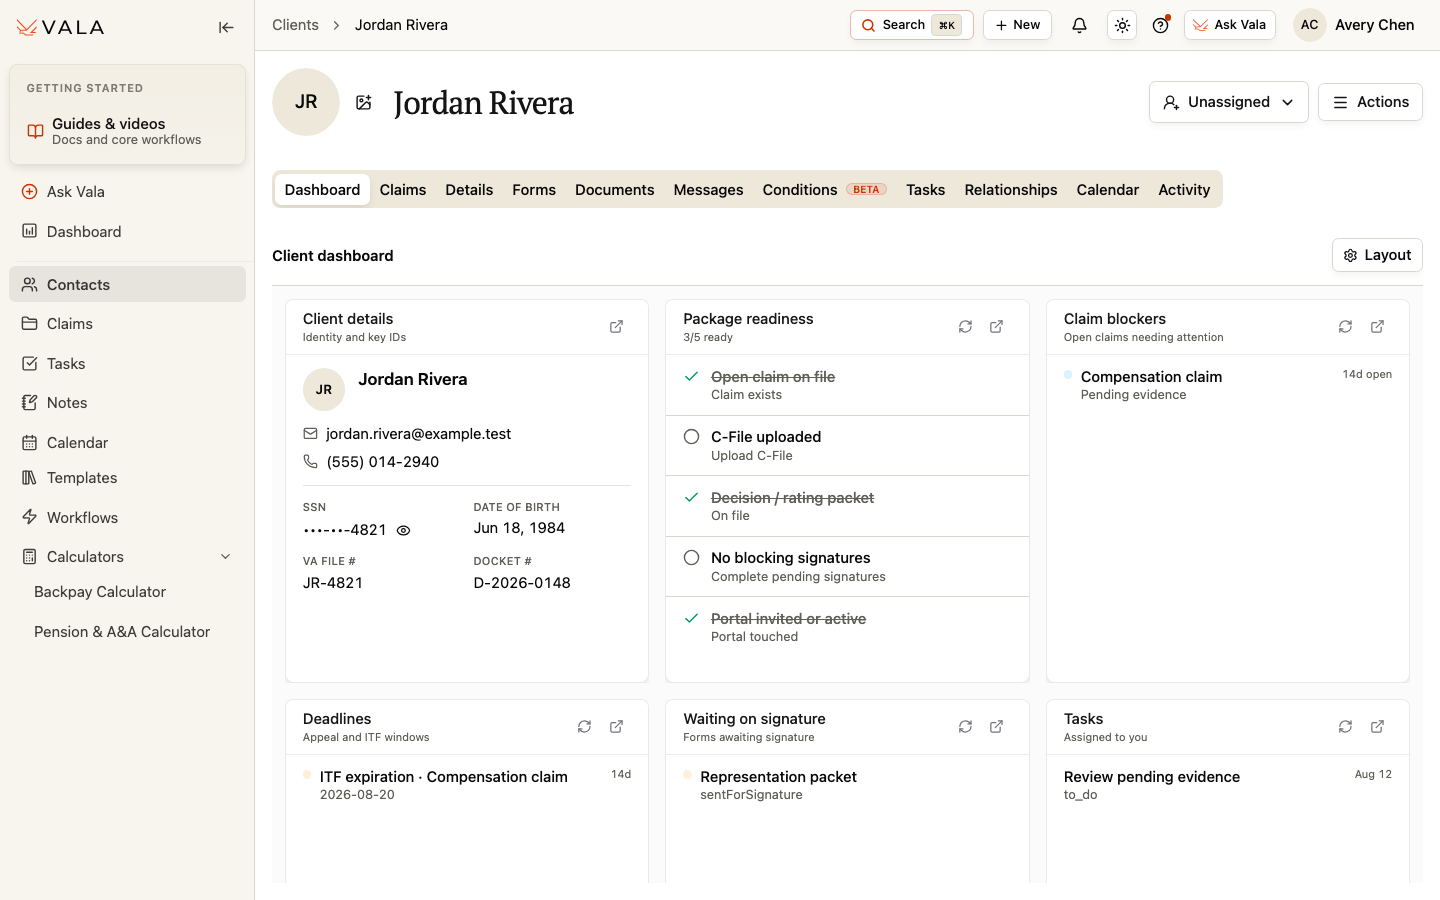The height and width of the screenshot is (900, 1440).
Task: Click the New button
Action: click(1017, 25)
